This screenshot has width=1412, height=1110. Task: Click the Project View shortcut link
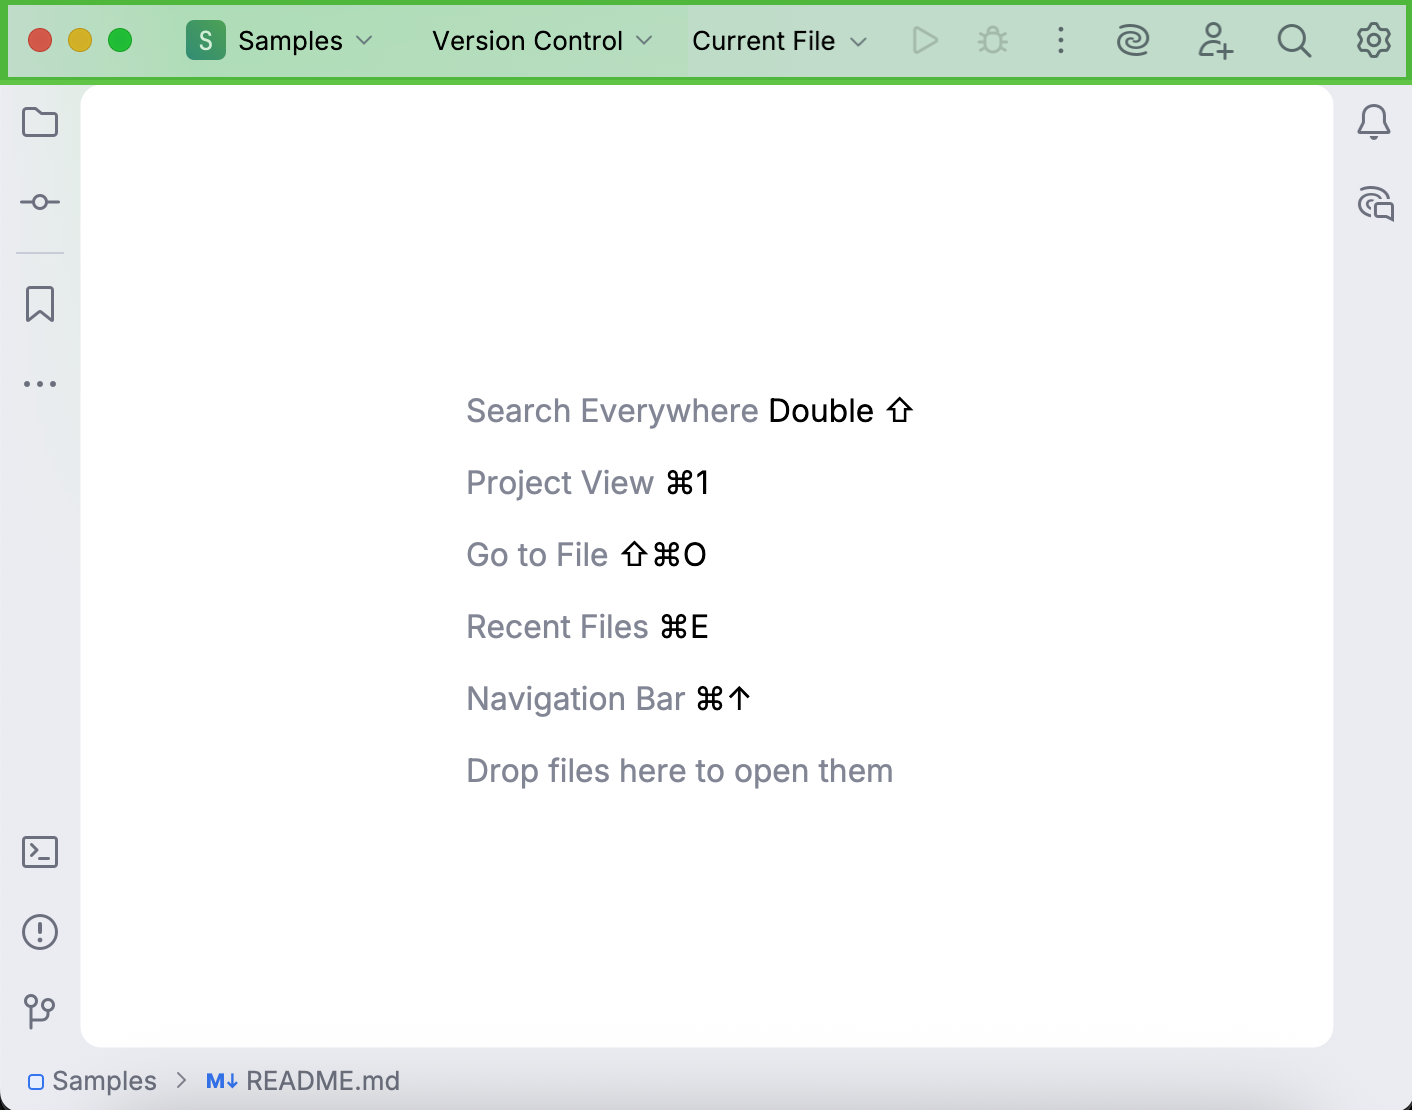click(x=561, y=482)
